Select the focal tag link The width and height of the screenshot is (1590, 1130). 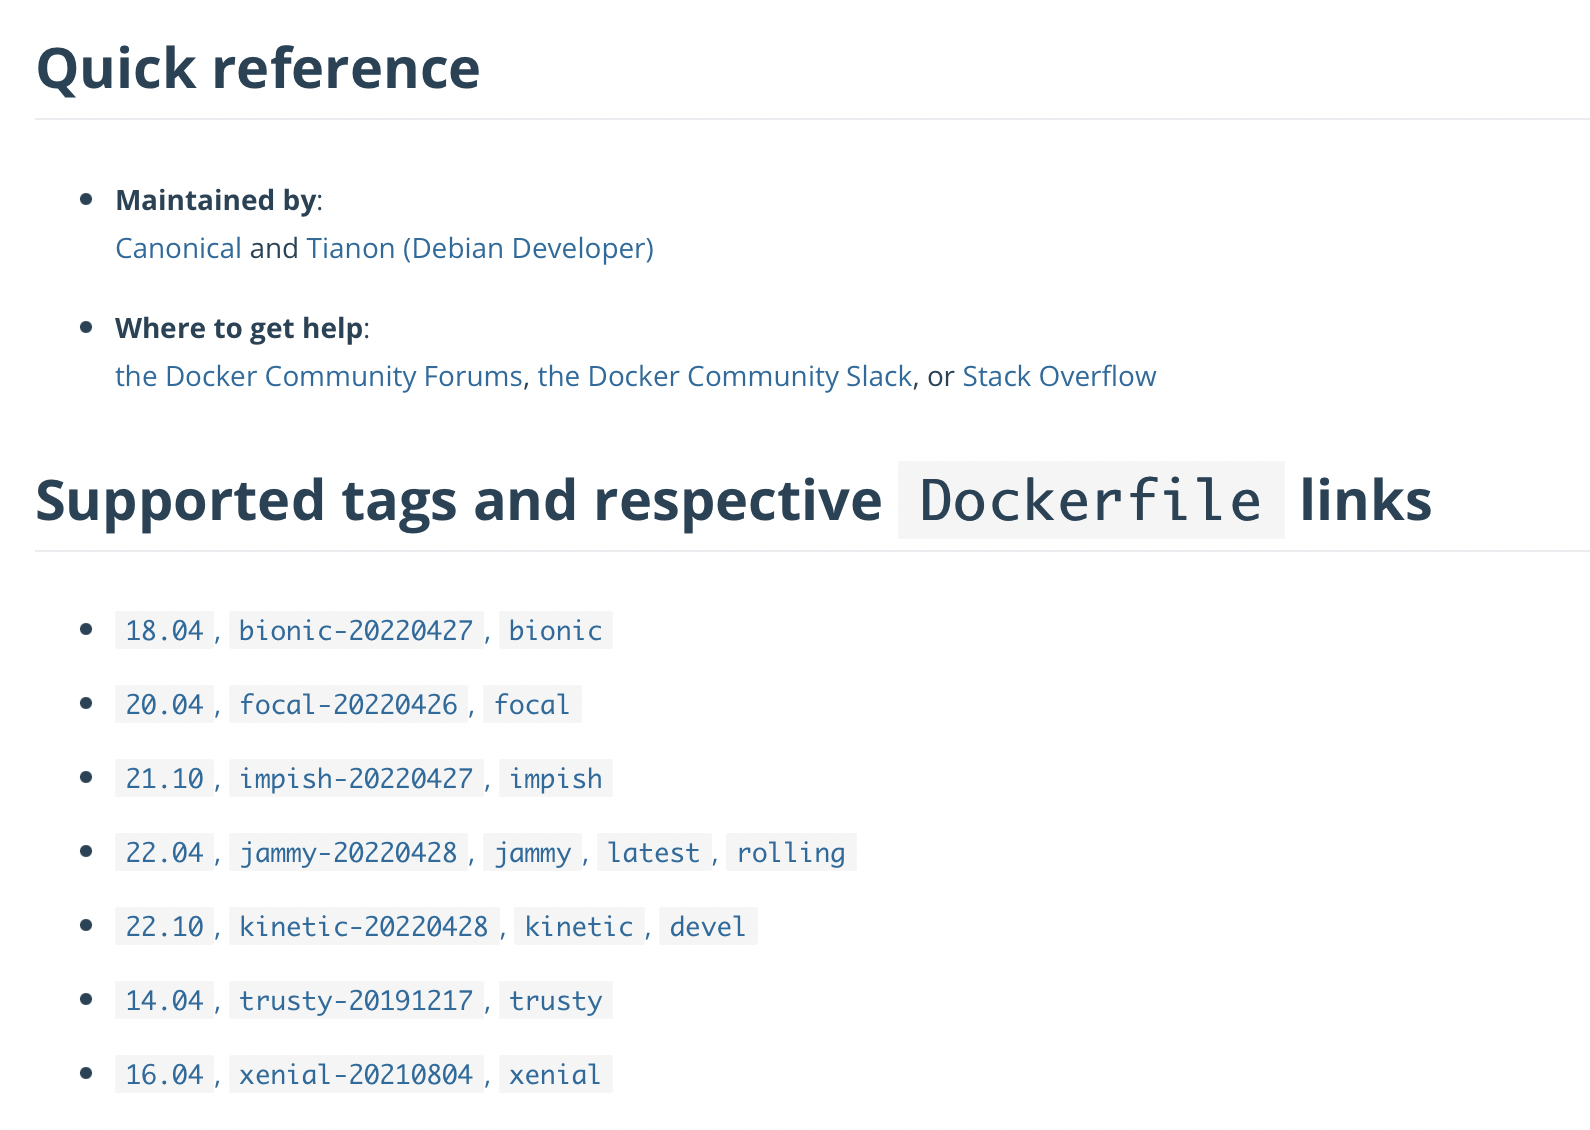click(532, 705)
